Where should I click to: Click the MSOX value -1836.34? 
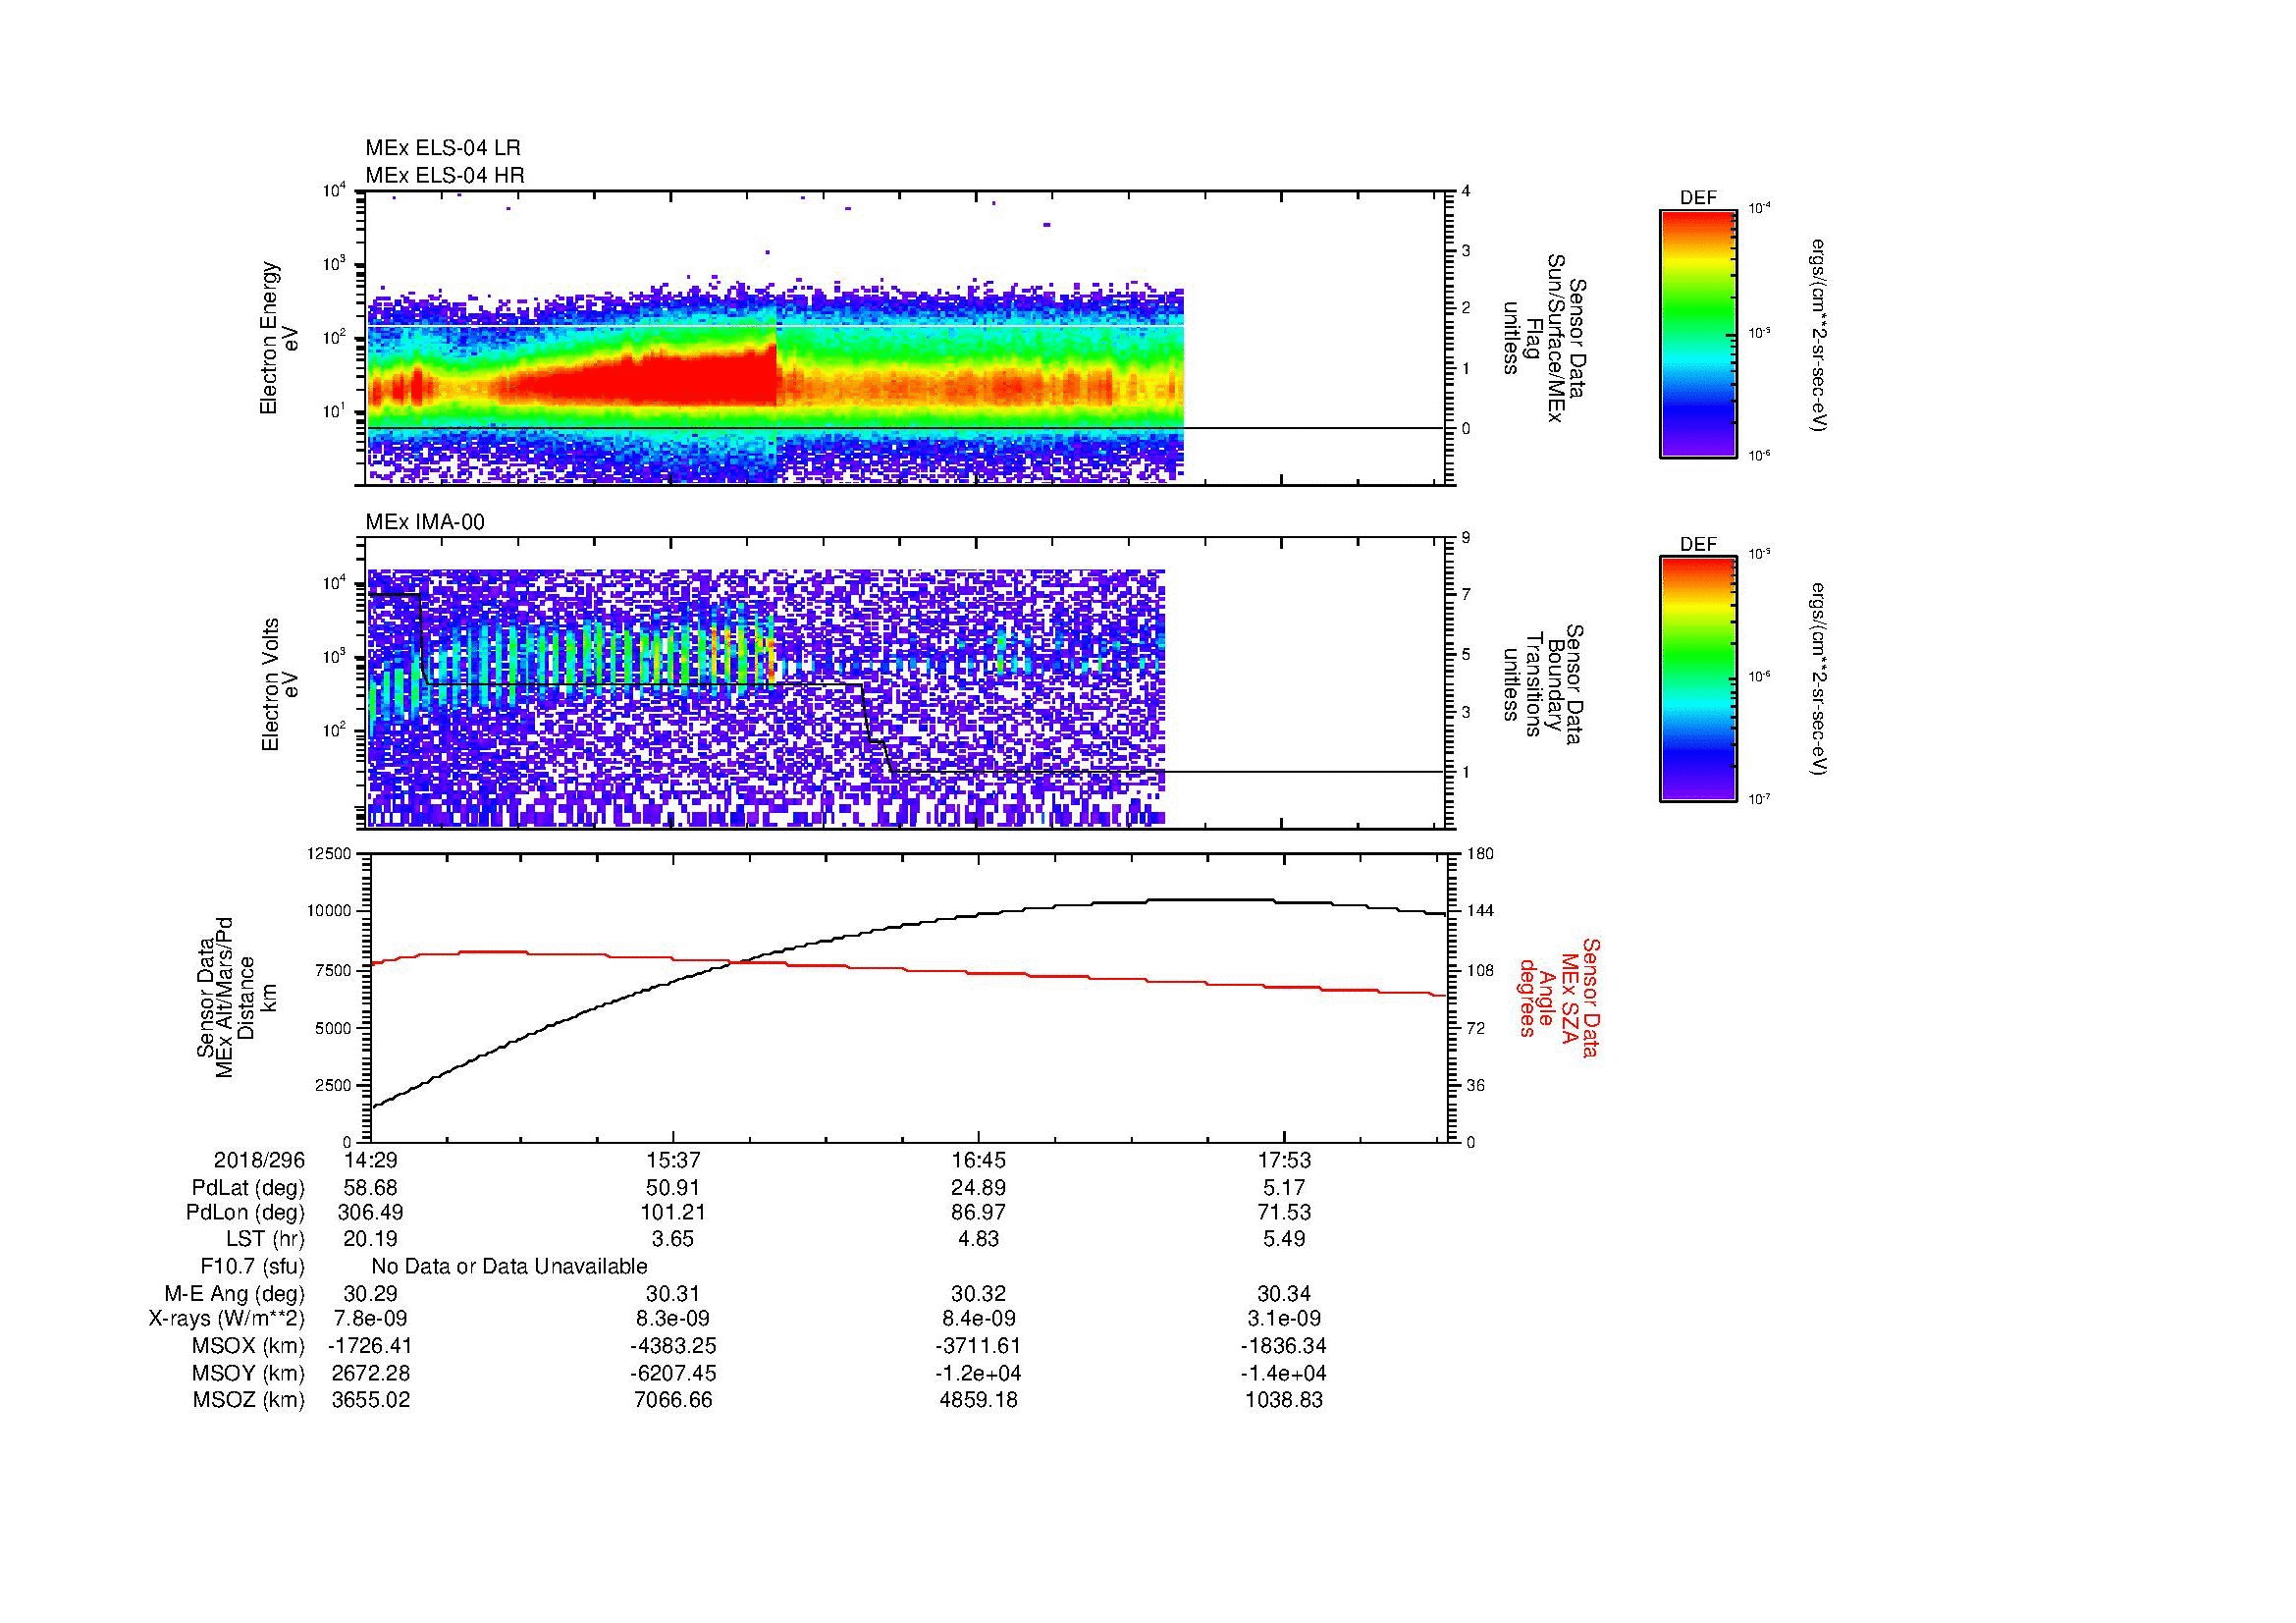[1283, 1346]
